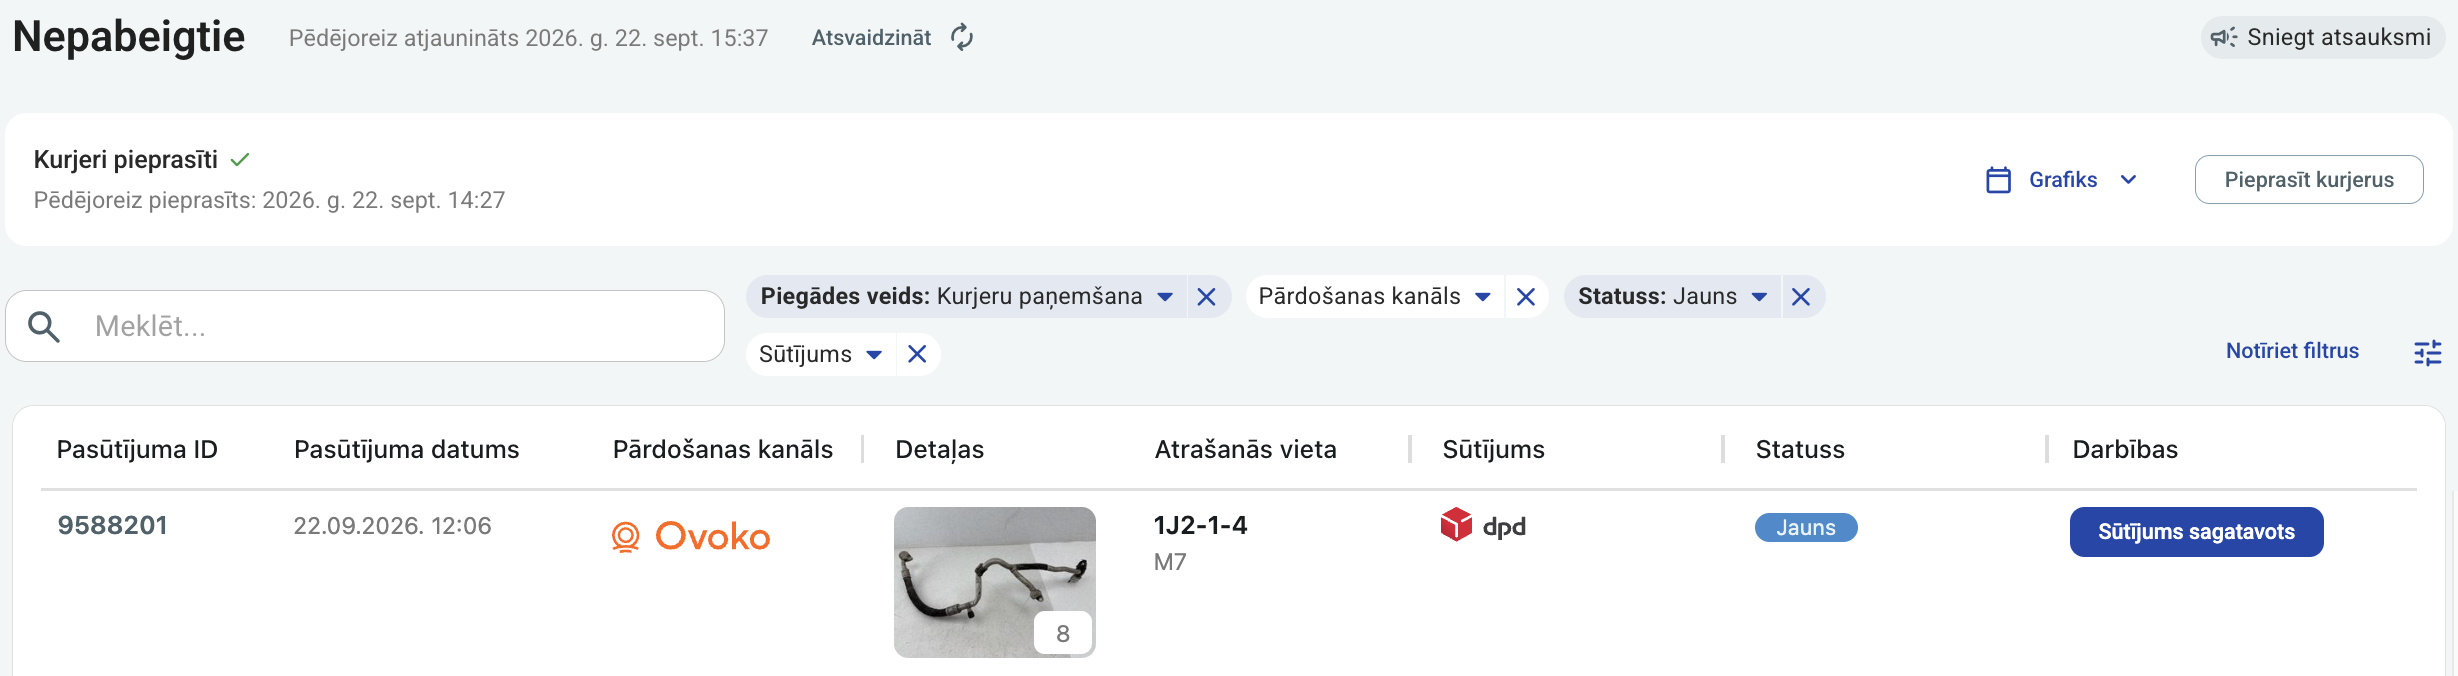Click the Pasūtījuma ID column header
The height and width of the screenshot is (676, 2458).
tap(137, 450)
